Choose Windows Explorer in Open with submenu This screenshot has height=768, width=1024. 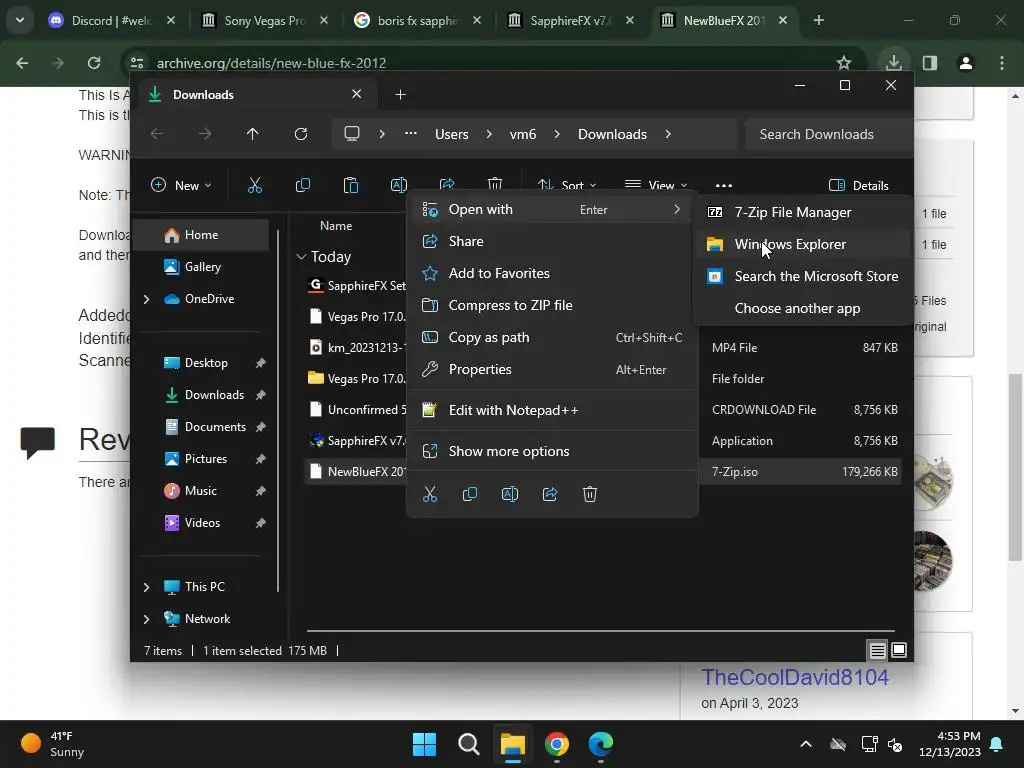pyautogui.click(x=803, y=244)
